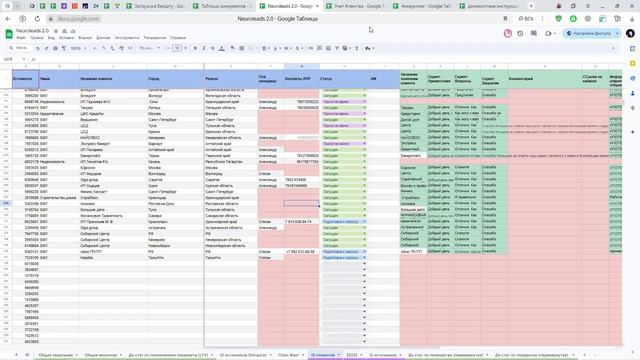
Task: Open status dropdown in Helplife row
Action: click(364, 258)
